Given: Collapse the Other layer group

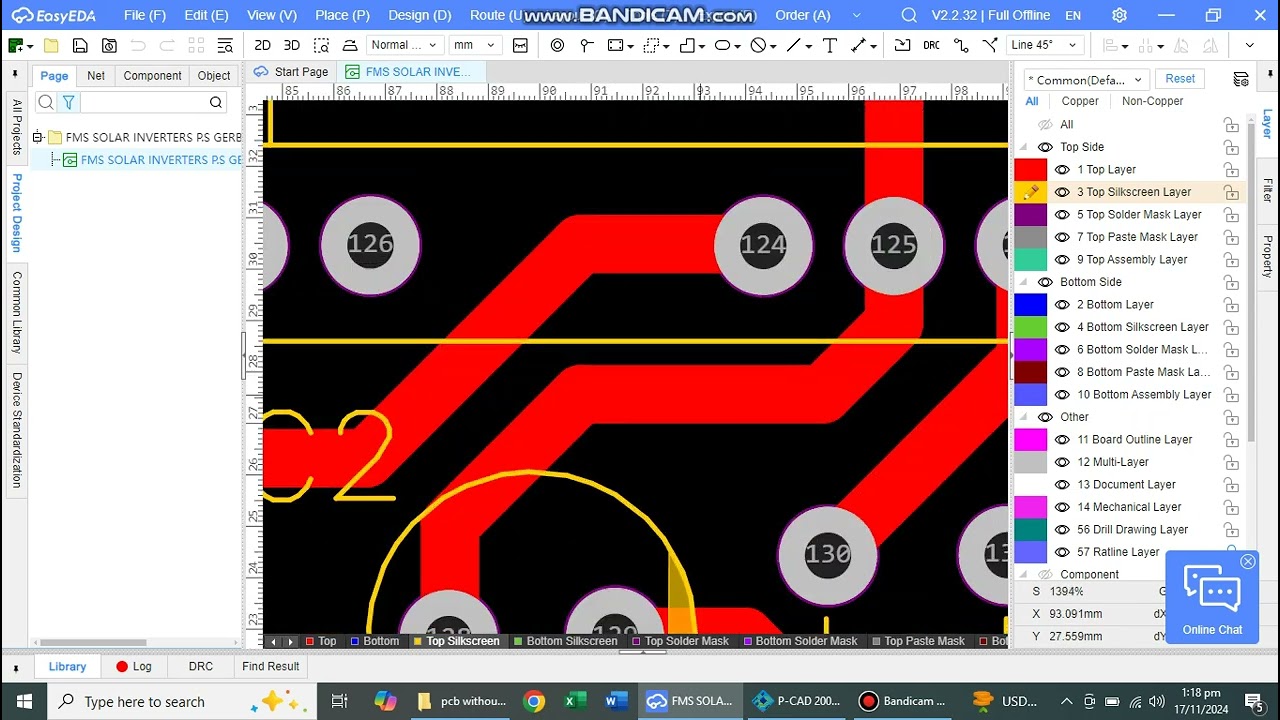Looking at the screenshot, I should [x=1023, y=417].
